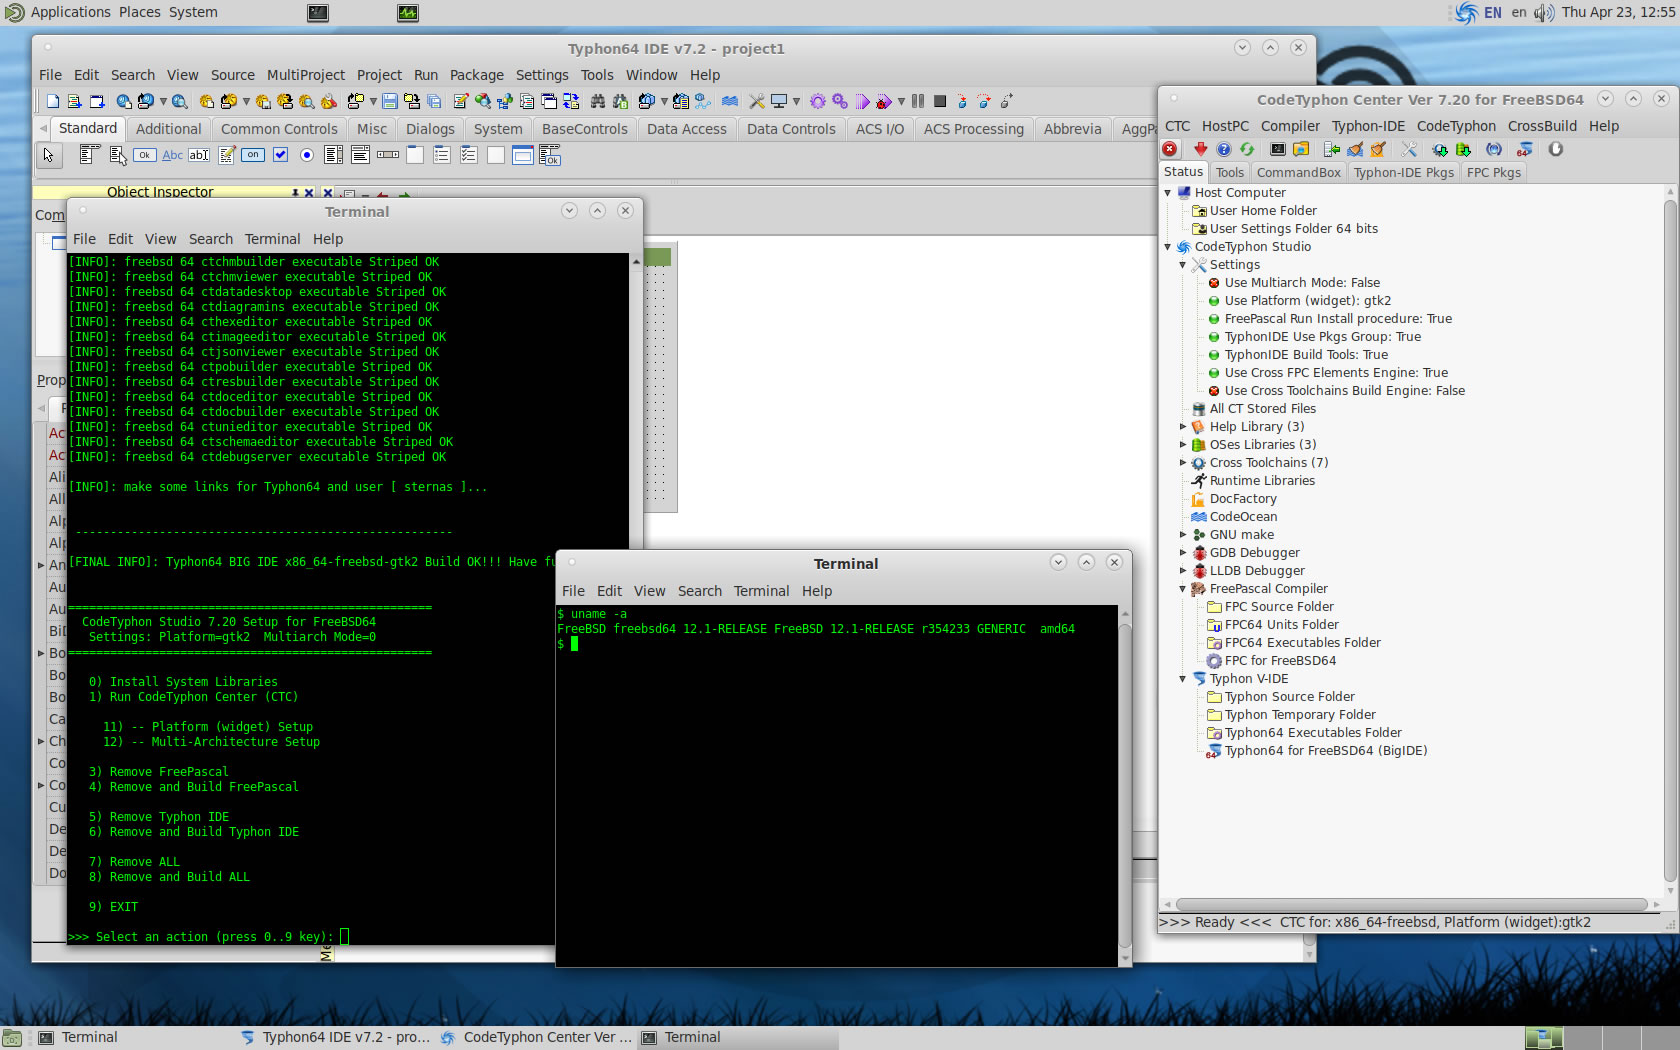This screenshot has height=1050, width=1680.
Task: Pick the TLabel 'Abc' component icon
Action: (172, 155)
